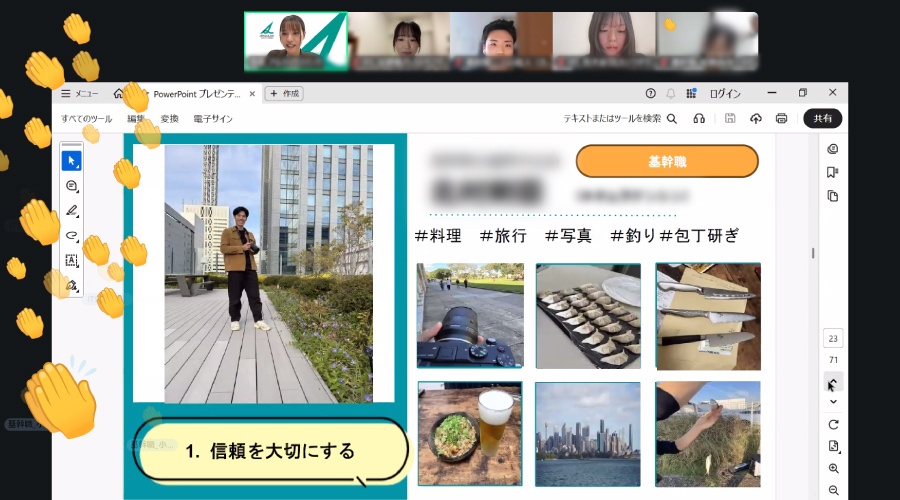Switch to PowerPoint プレゼンテ... document tab
The image size is (900, 500).
click(x=196, y=94)
